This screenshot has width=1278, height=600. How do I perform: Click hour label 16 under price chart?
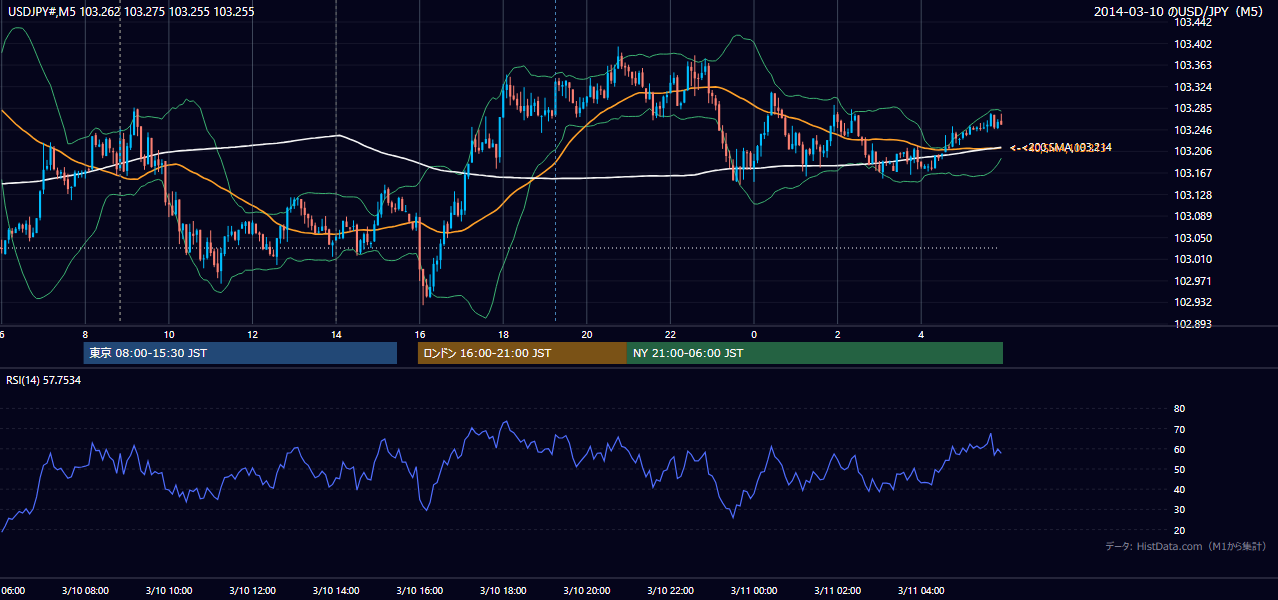point(420,334)
